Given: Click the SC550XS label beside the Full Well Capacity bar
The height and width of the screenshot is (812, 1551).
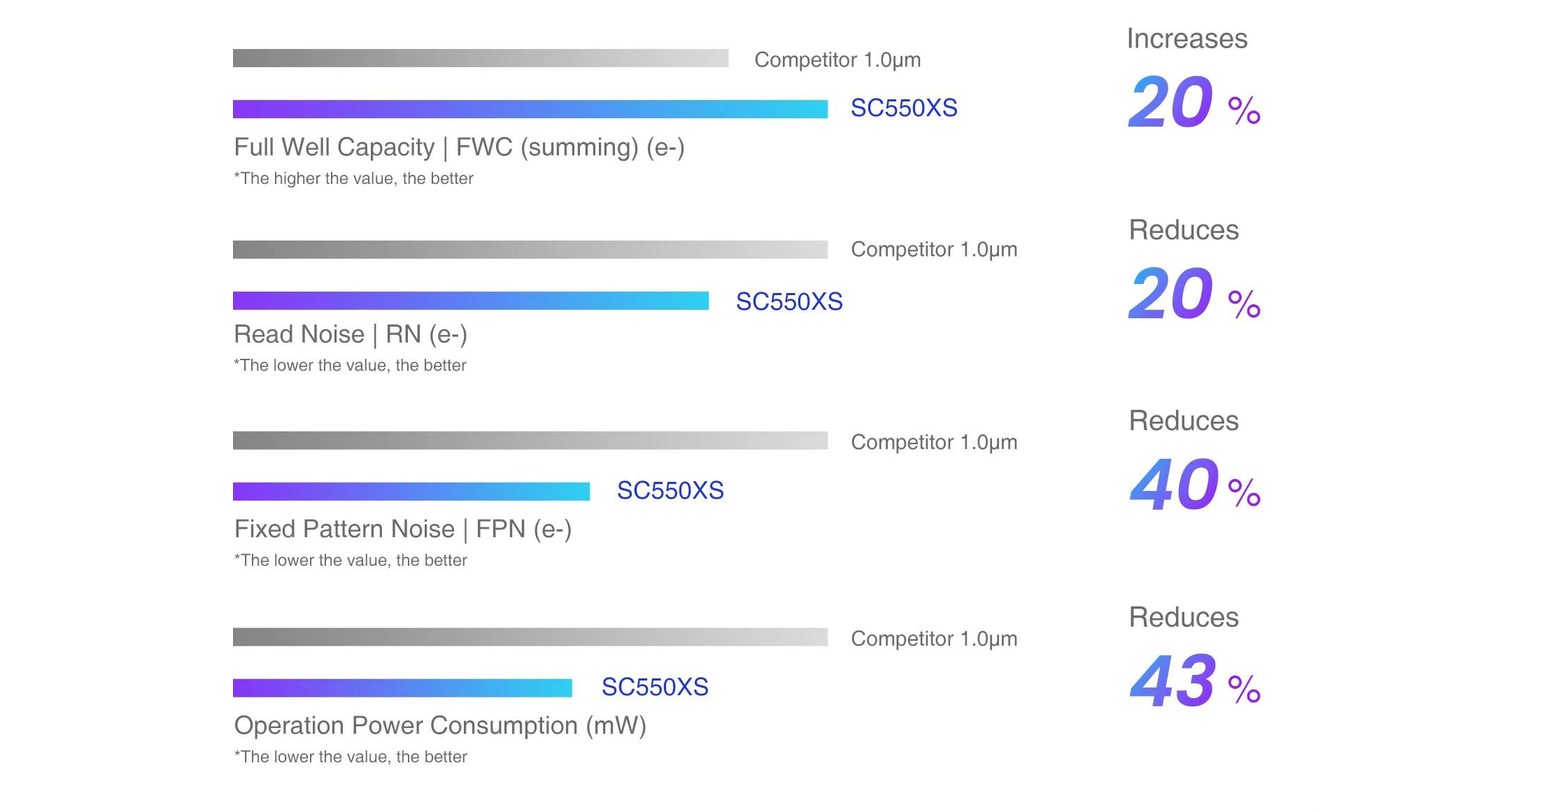Looking at the screenshot, I should 903,108.
